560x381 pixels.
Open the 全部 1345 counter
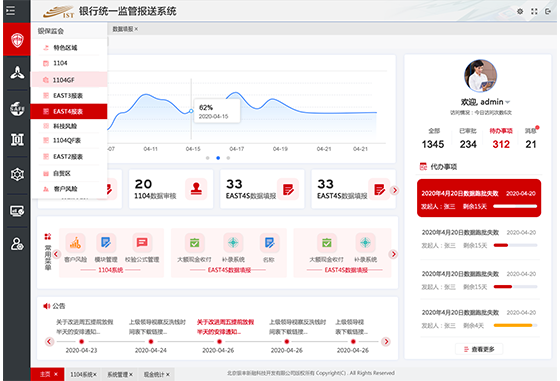click(433, 139)
